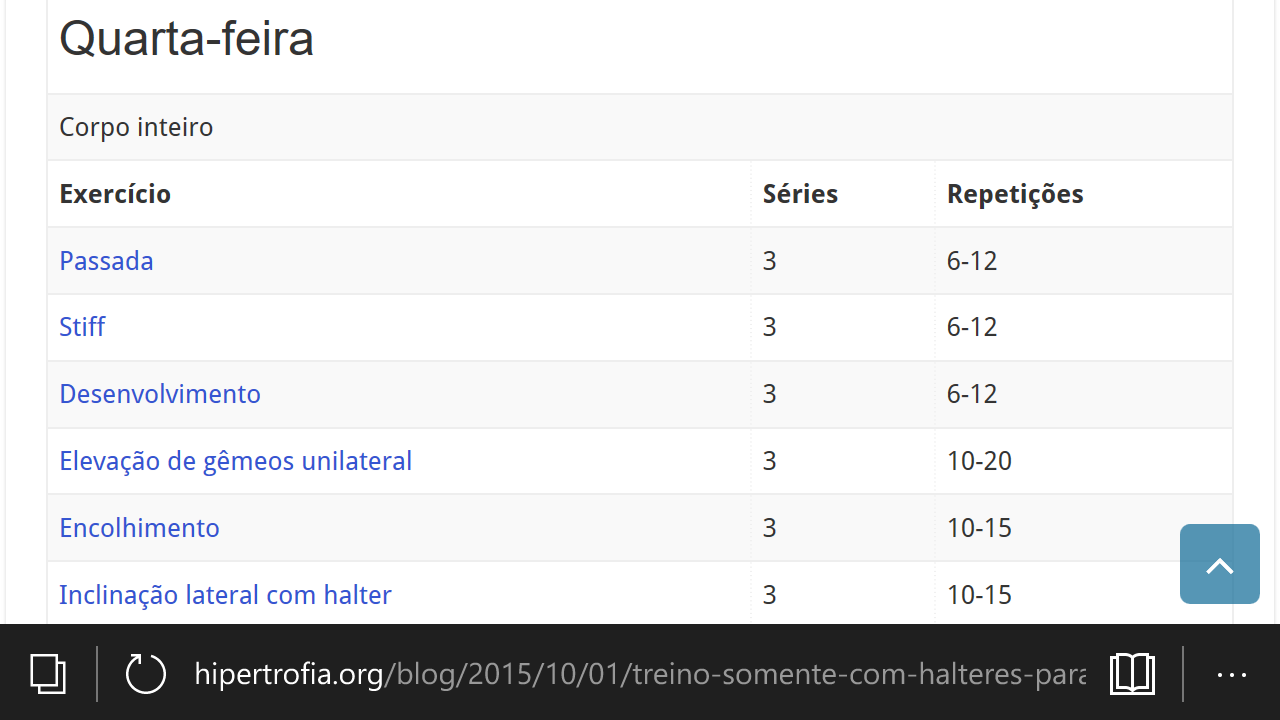Click the Corpo inteiro table caption

(x=136, y=127)
